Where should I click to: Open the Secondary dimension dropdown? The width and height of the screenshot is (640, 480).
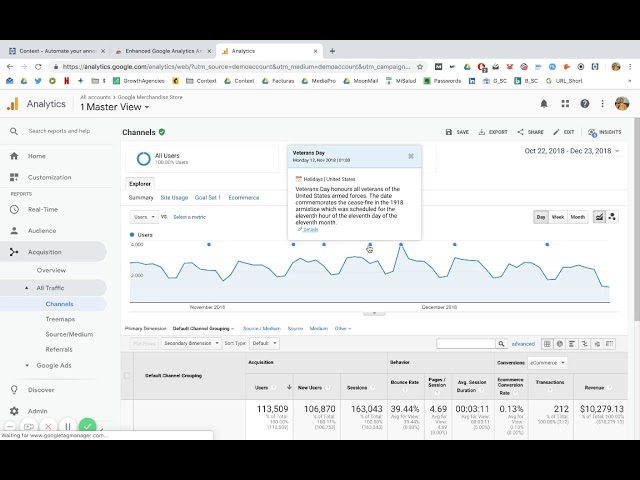[x=191, y=343]
